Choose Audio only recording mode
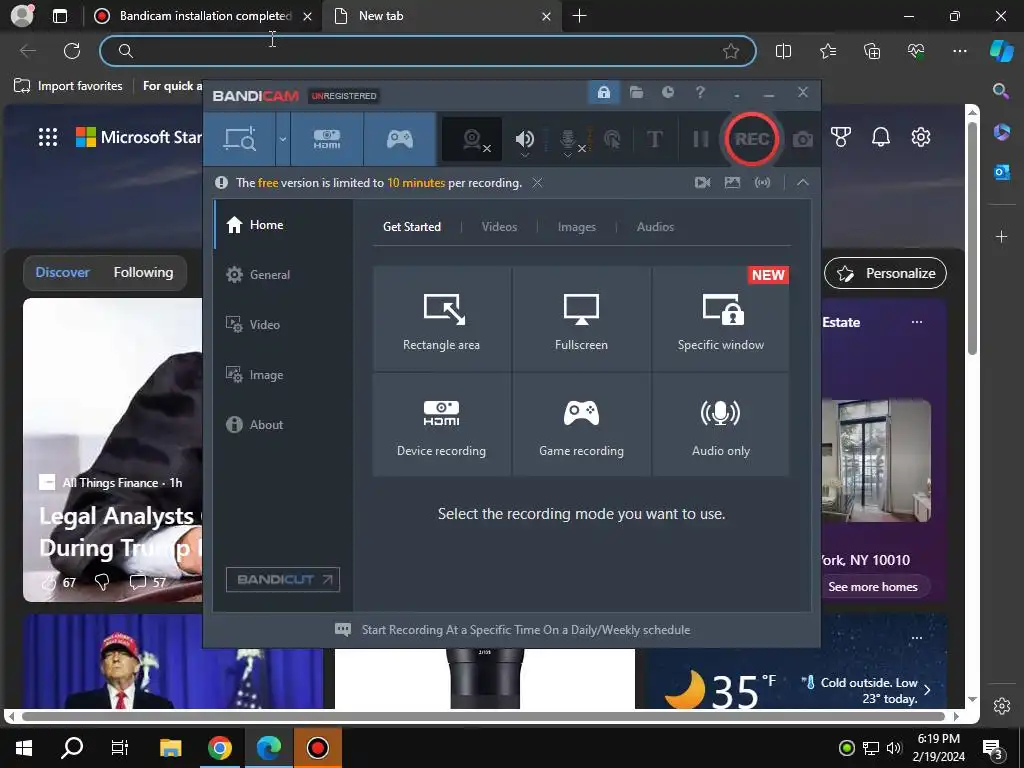The width and height of the screenshot is (1024, 768). pos(720,424)
